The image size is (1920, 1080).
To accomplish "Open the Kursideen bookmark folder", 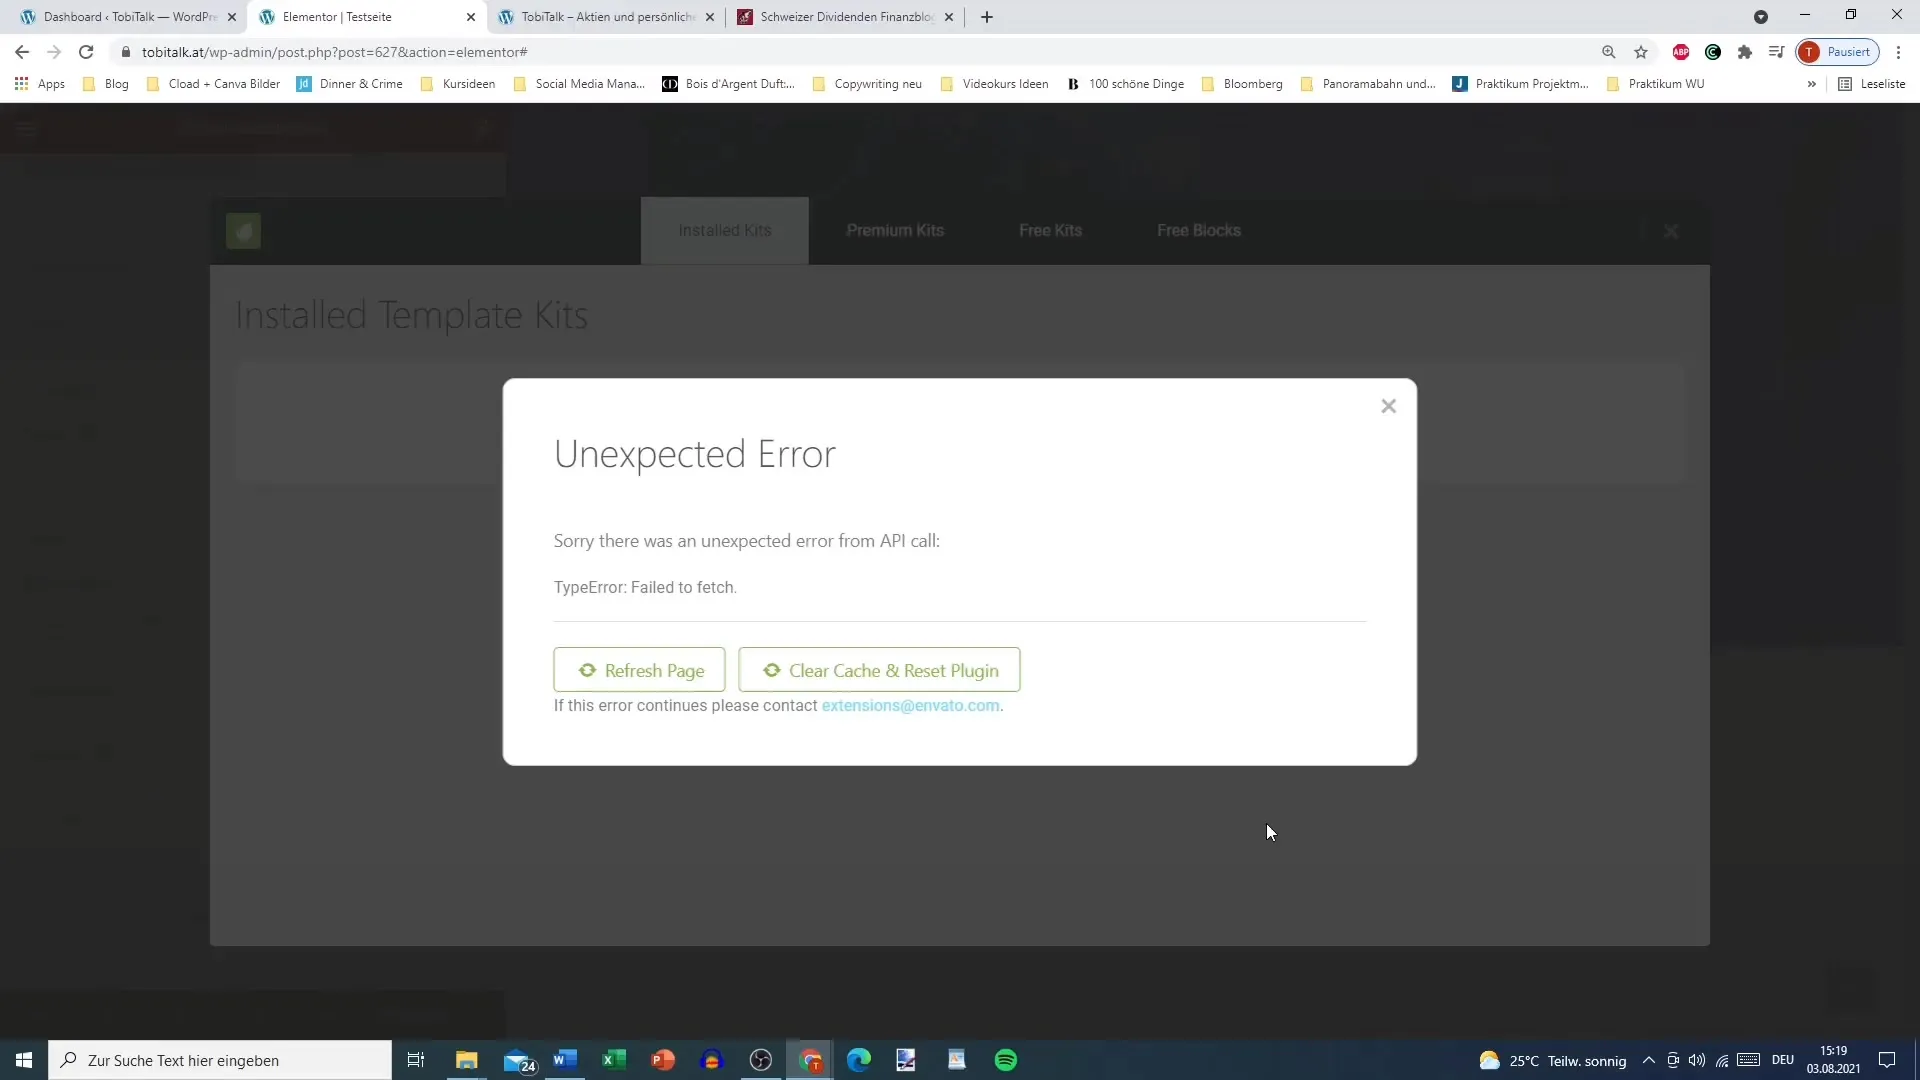I will [x=458, y=84].
